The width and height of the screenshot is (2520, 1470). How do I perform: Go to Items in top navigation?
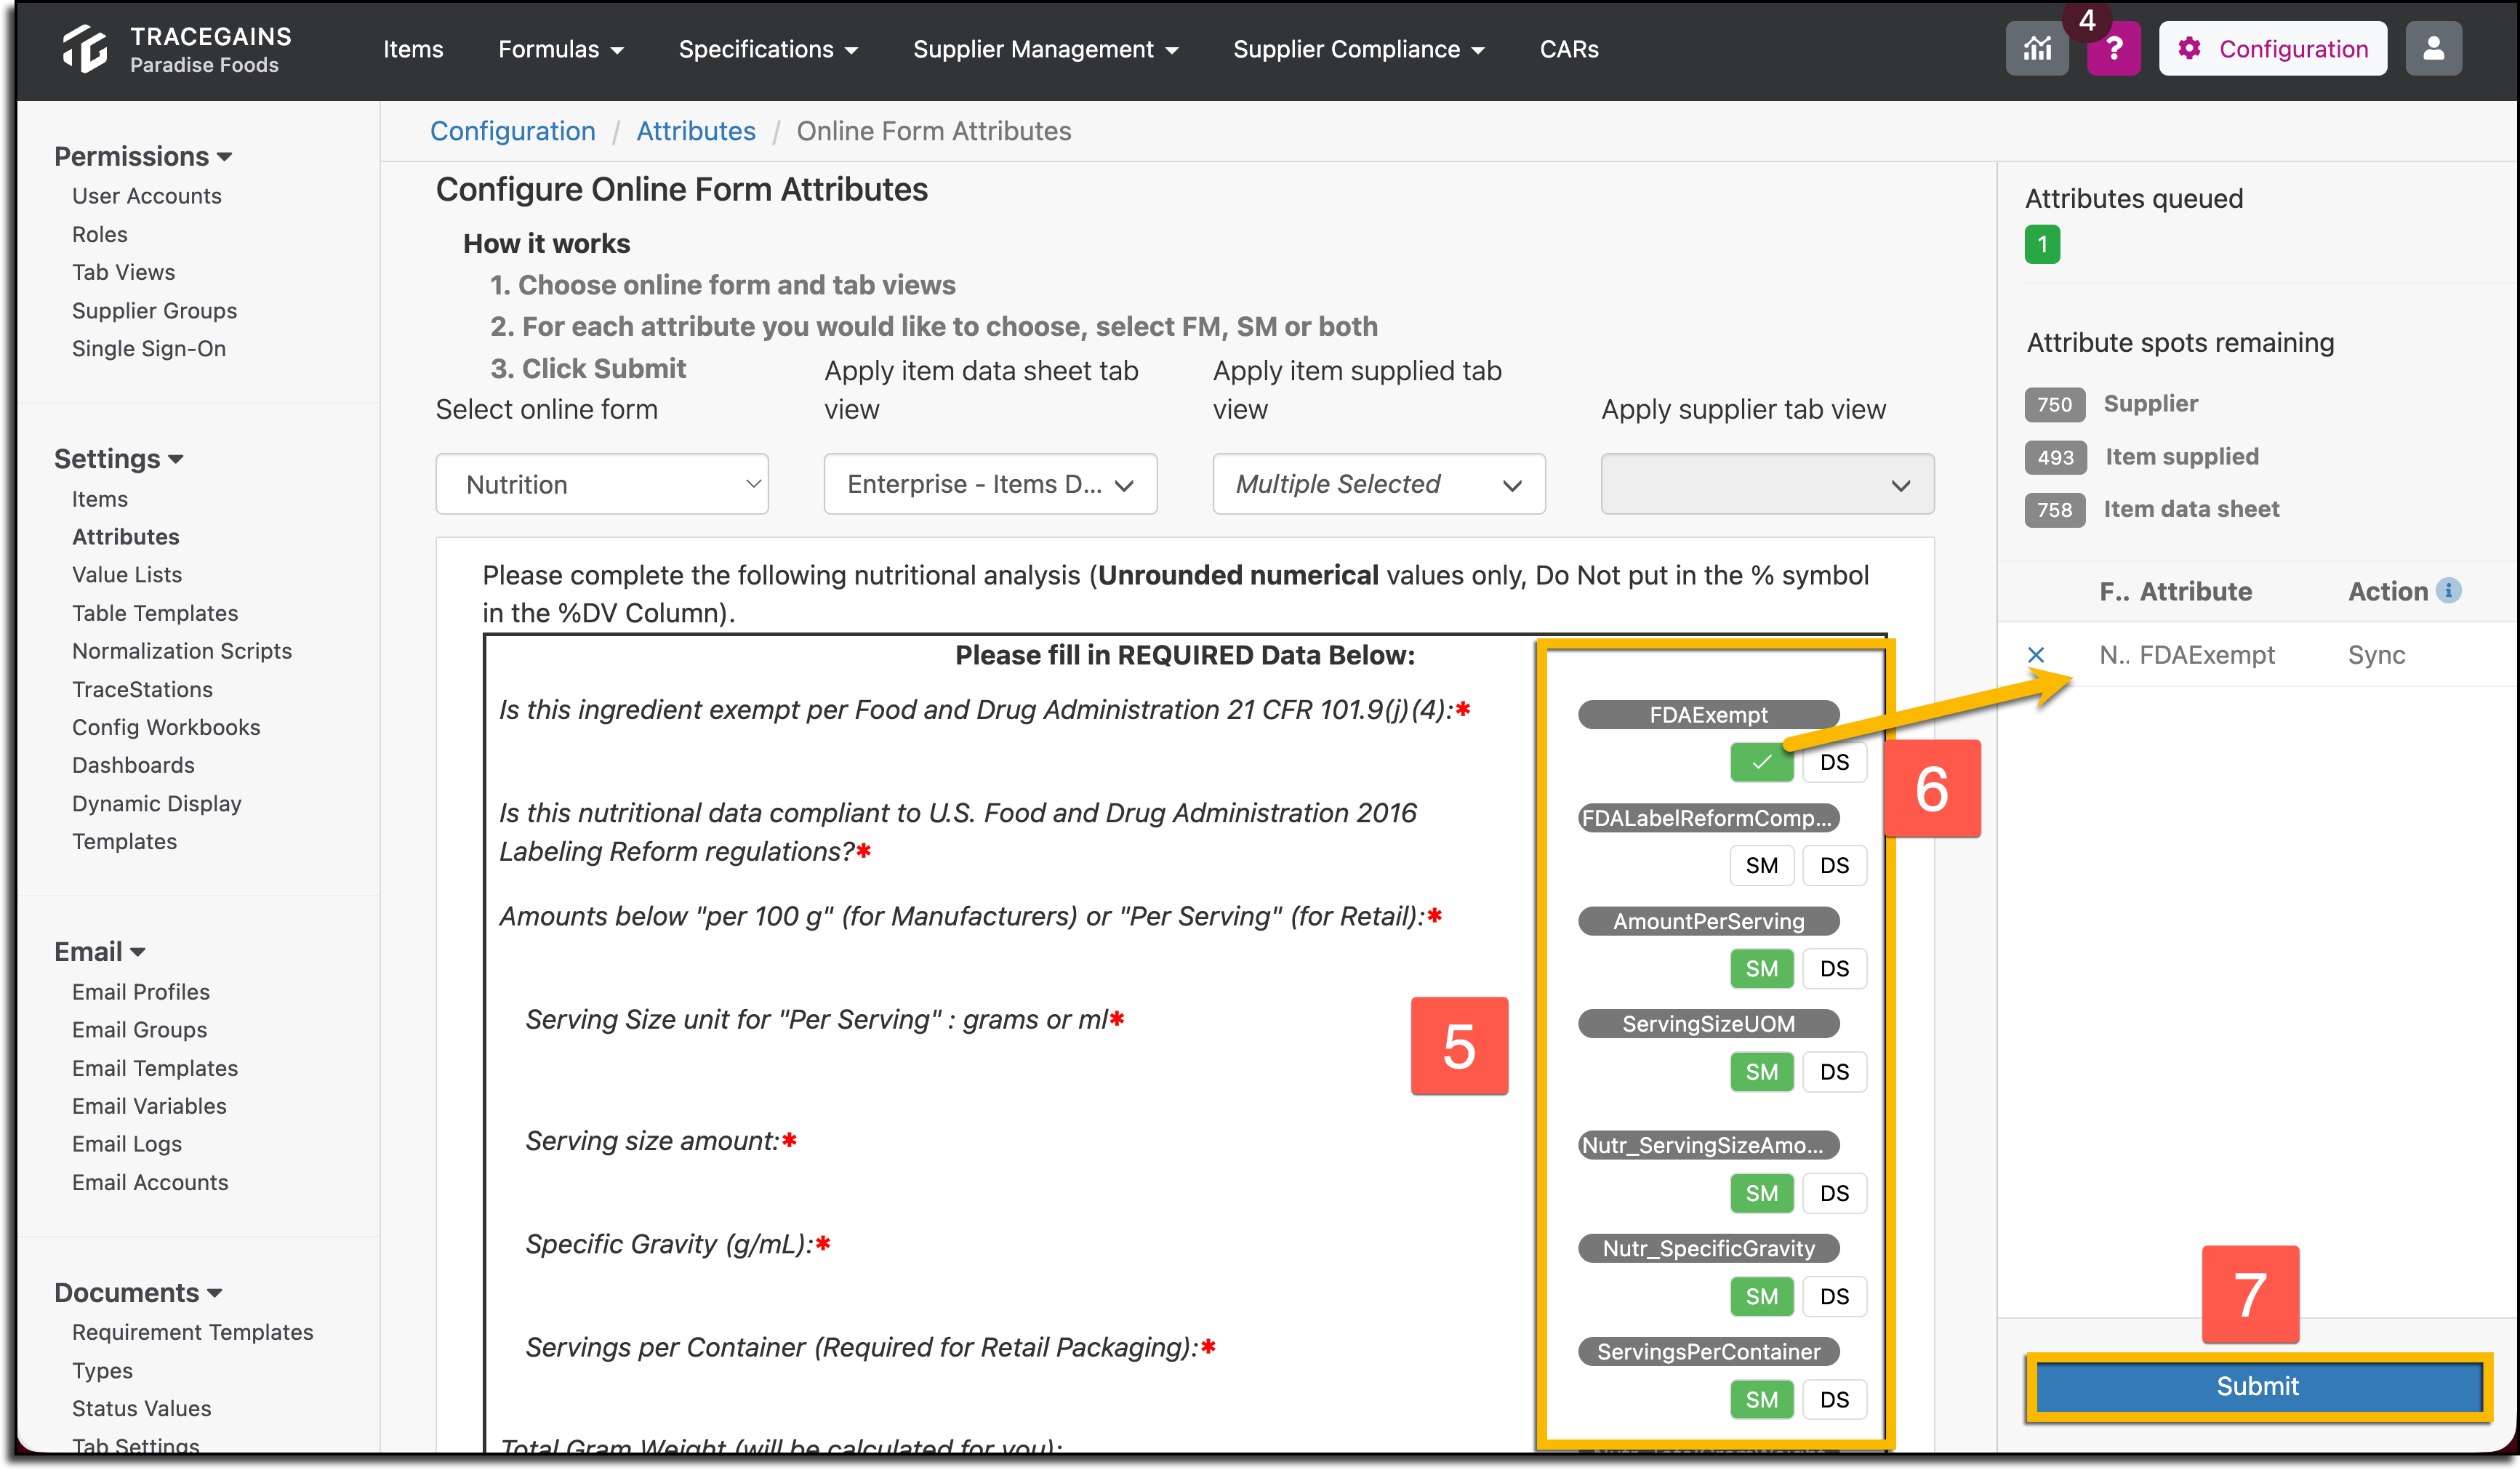coord(413,49)
